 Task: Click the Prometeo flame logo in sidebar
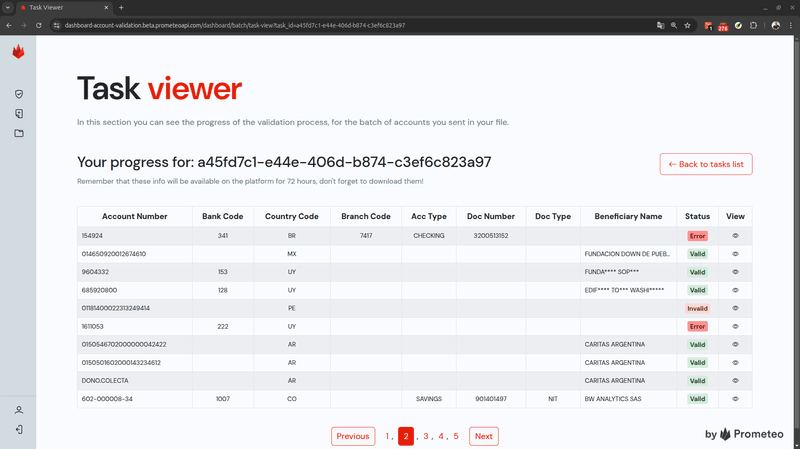(x=18, y=52)
